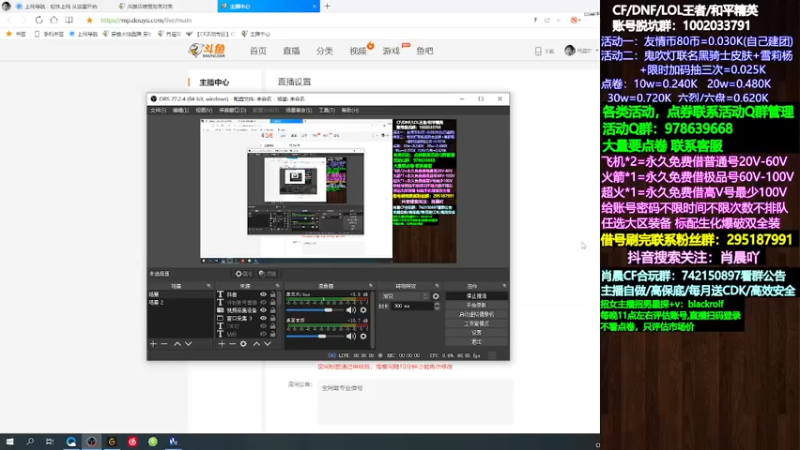This screenshot has width=800, height=450.
Task: Open source properties gear in sources toolbar
Action: coord(243,344)
